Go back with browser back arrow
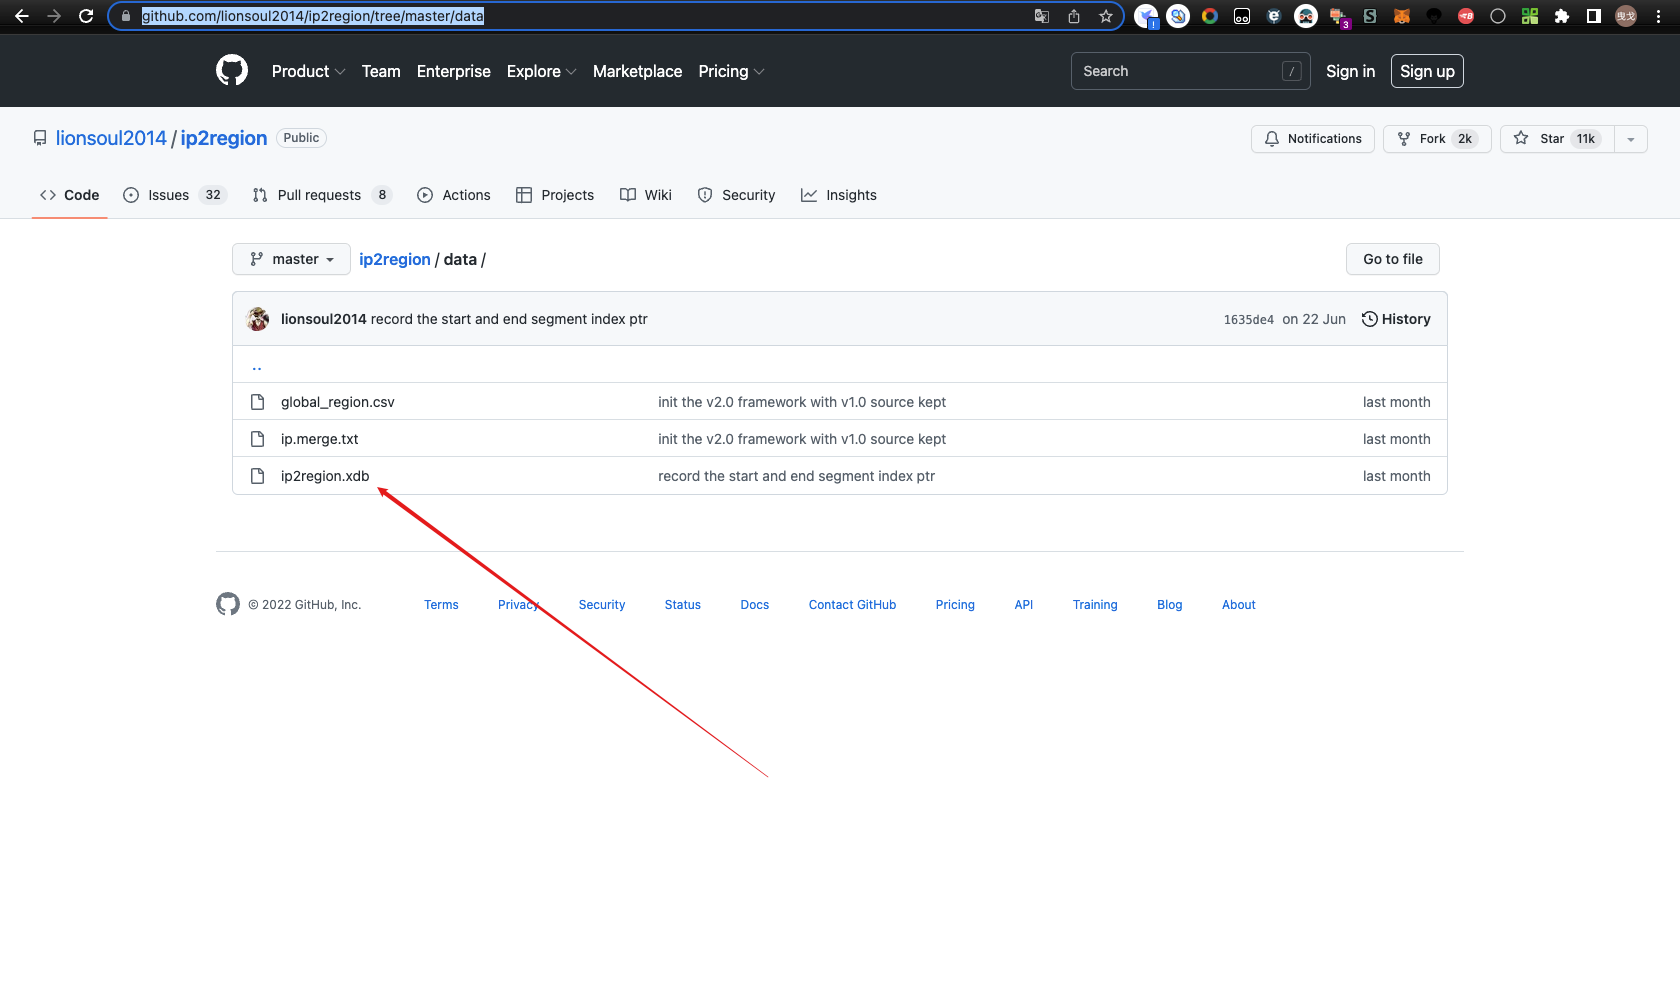This screenshot has height=1005, width=1680. coord(22,16)
